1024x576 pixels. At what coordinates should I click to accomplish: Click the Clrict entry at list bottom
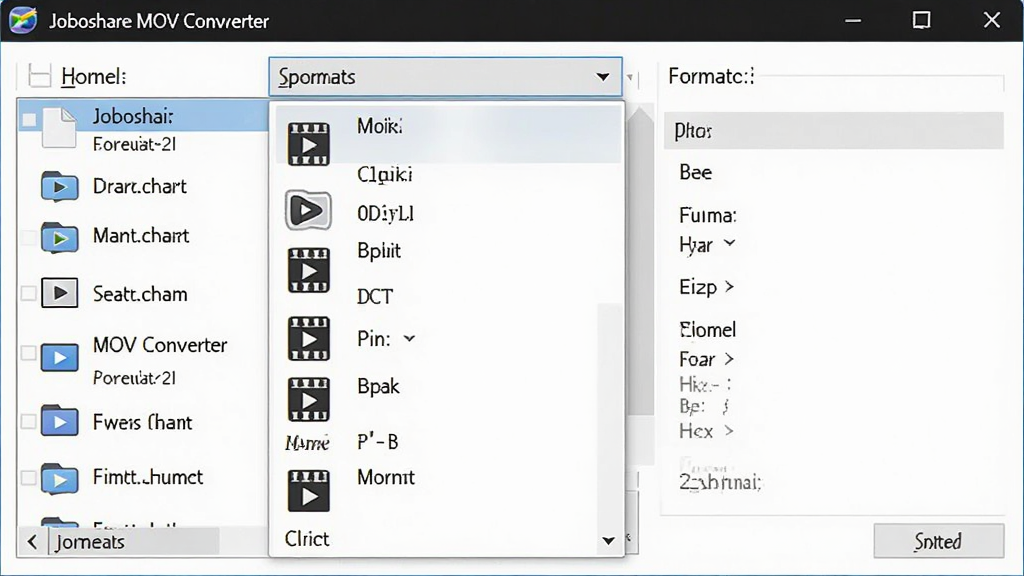click(307, 539)
